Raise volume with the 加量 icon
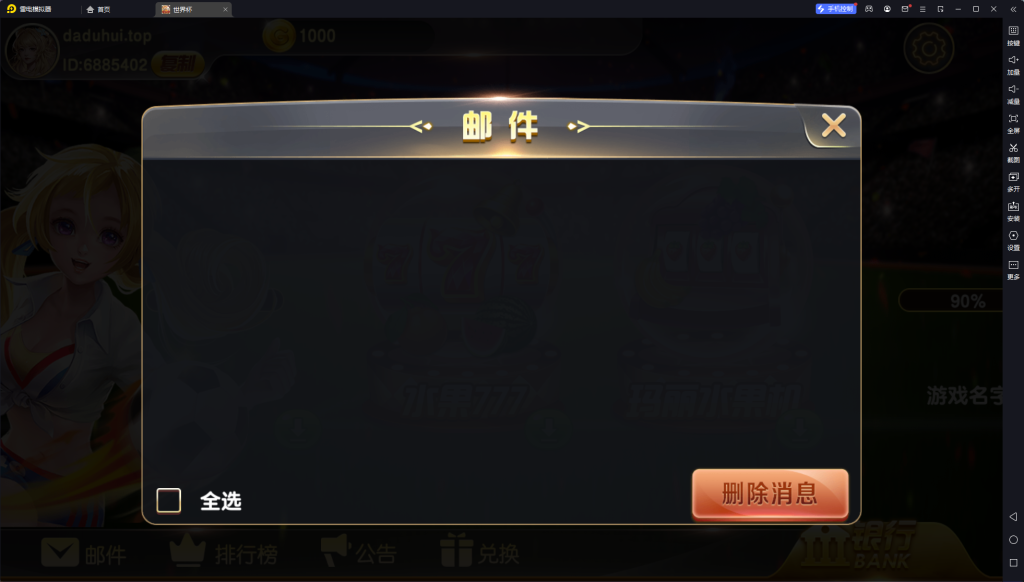1024x582 pixels. (x=1013, y=64)
